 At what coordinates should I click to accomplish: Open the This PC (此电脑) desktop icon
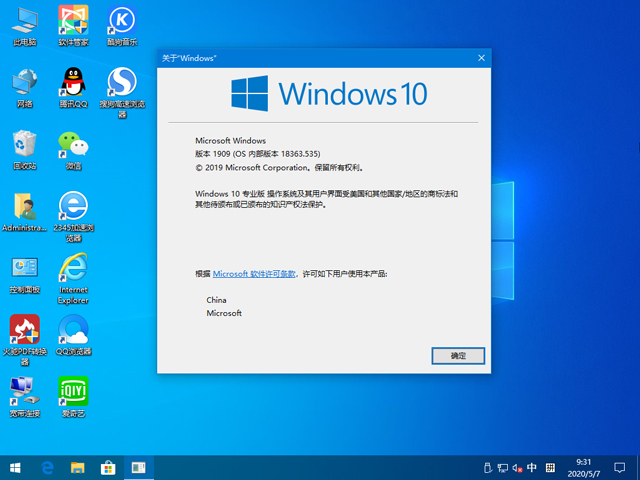[25, 25]
